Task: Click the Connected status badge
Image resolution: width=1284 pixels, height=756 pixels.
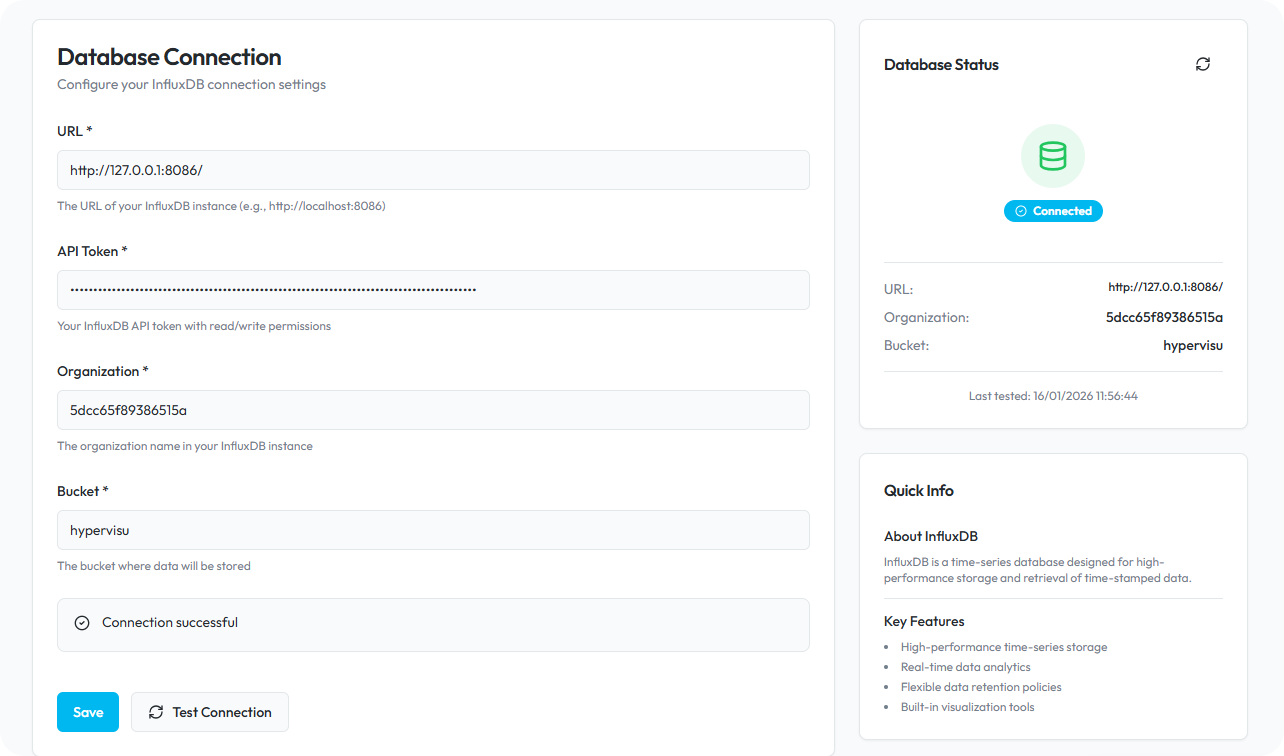Action: tap(1053, 211)
